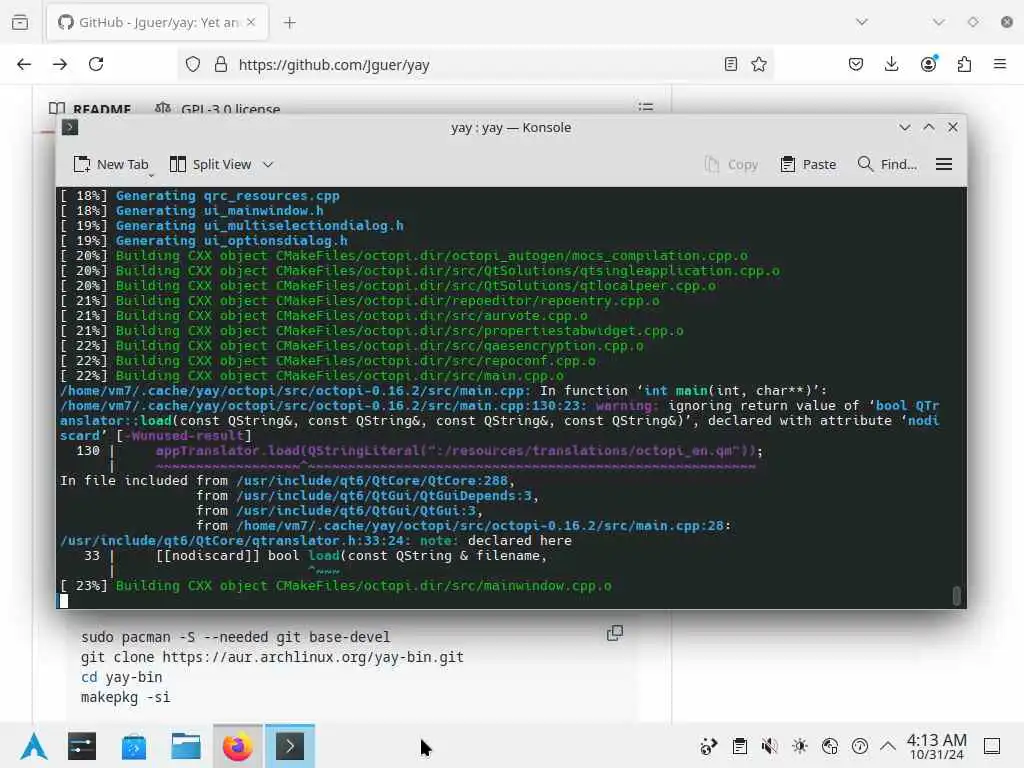Open Pocket save button

(x=856, y=64)
